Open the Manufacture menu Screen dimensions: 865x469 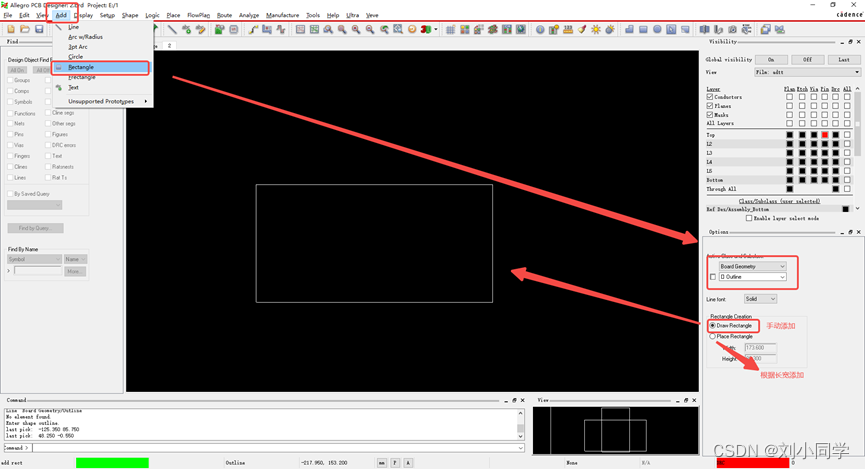pos(282,15)
